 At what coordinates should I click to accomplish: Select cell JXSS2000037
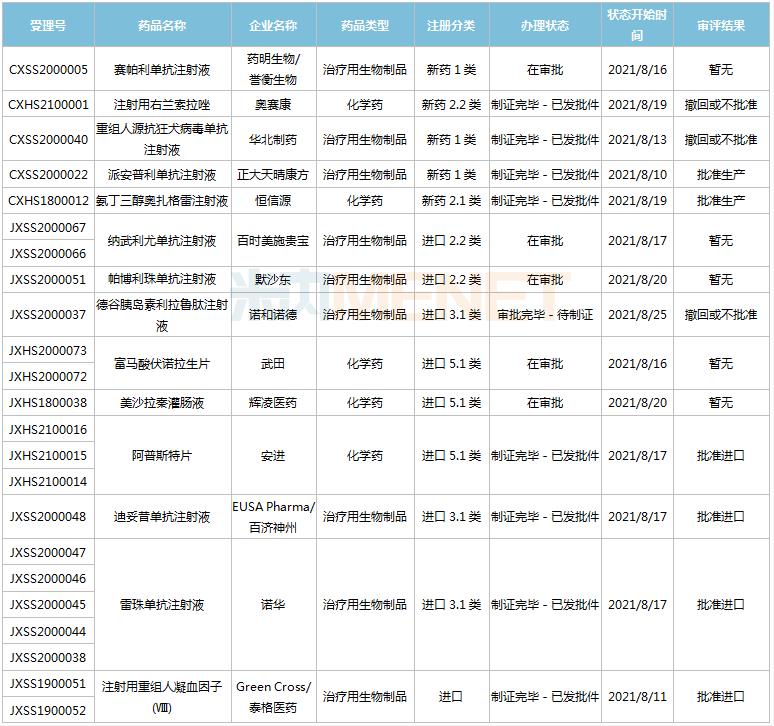pos(48,314)
